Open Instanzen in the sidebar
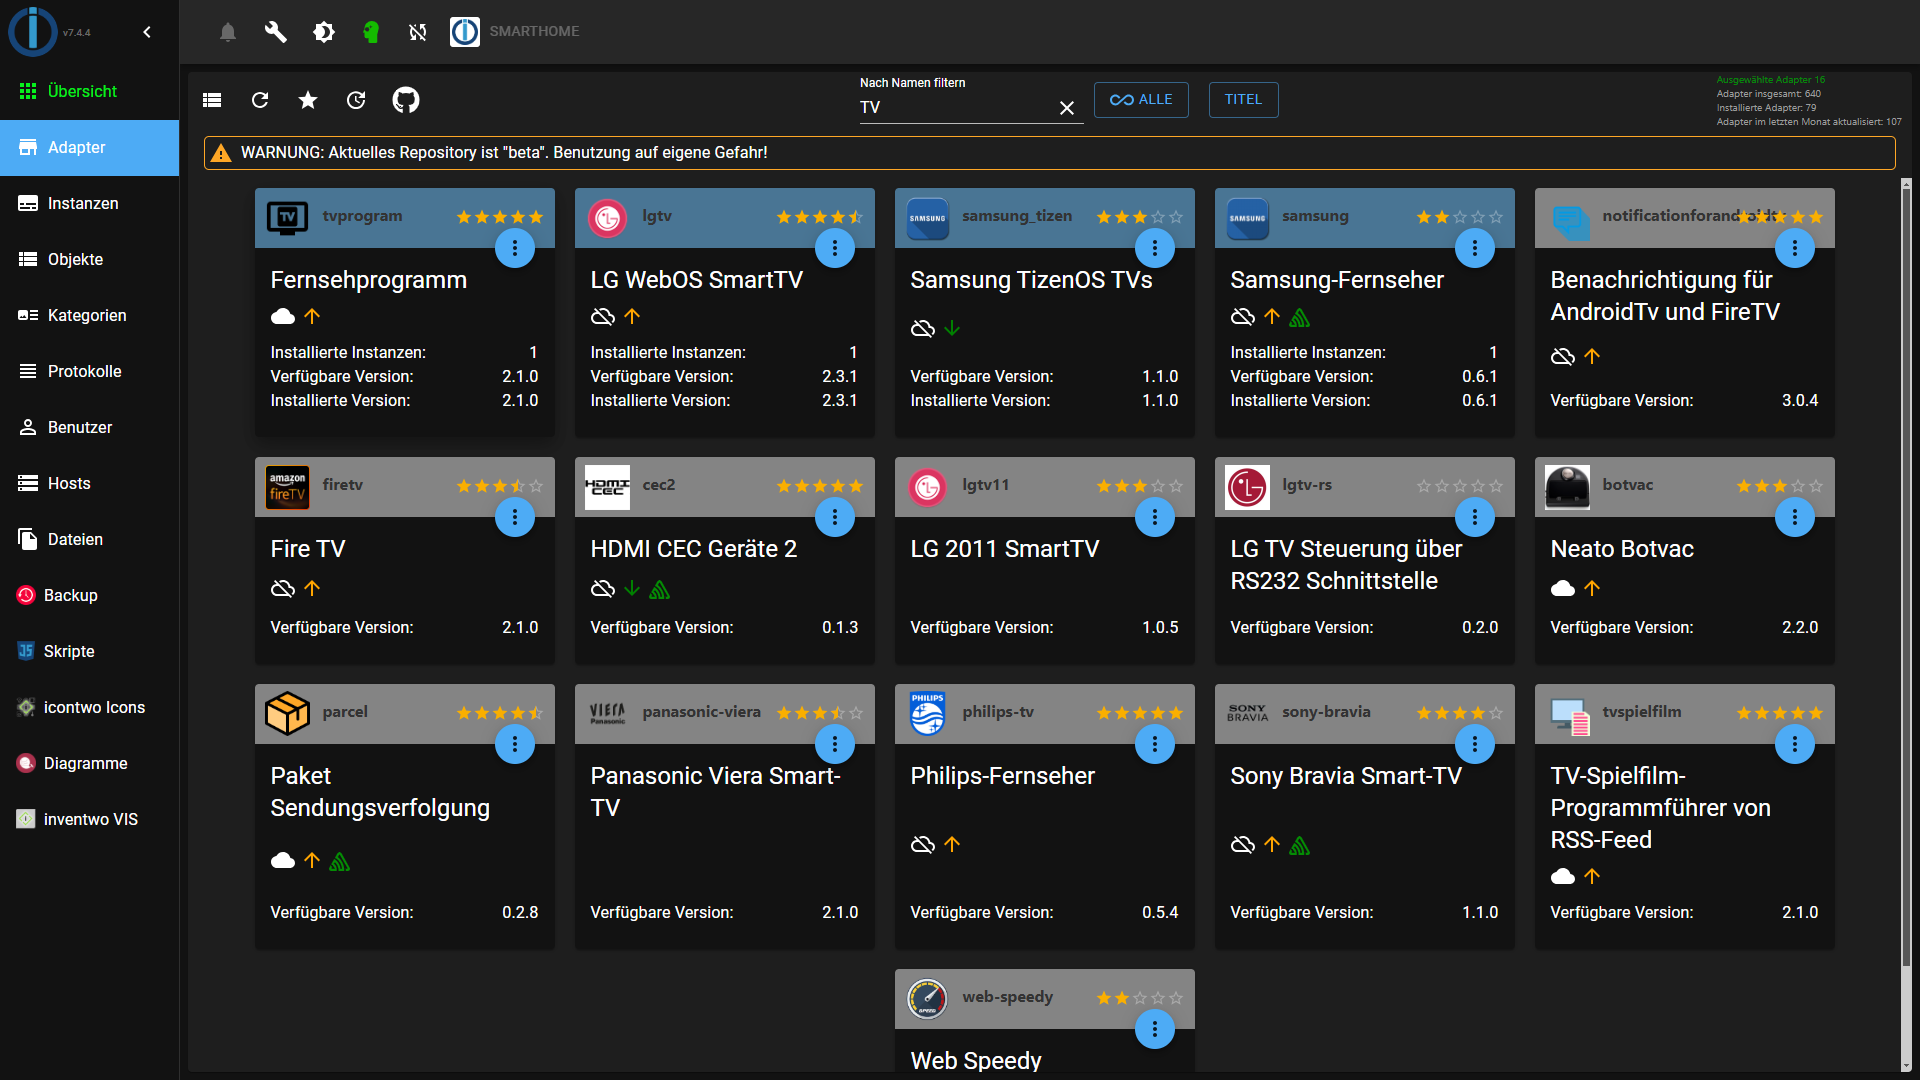 (x=90, y=204)
